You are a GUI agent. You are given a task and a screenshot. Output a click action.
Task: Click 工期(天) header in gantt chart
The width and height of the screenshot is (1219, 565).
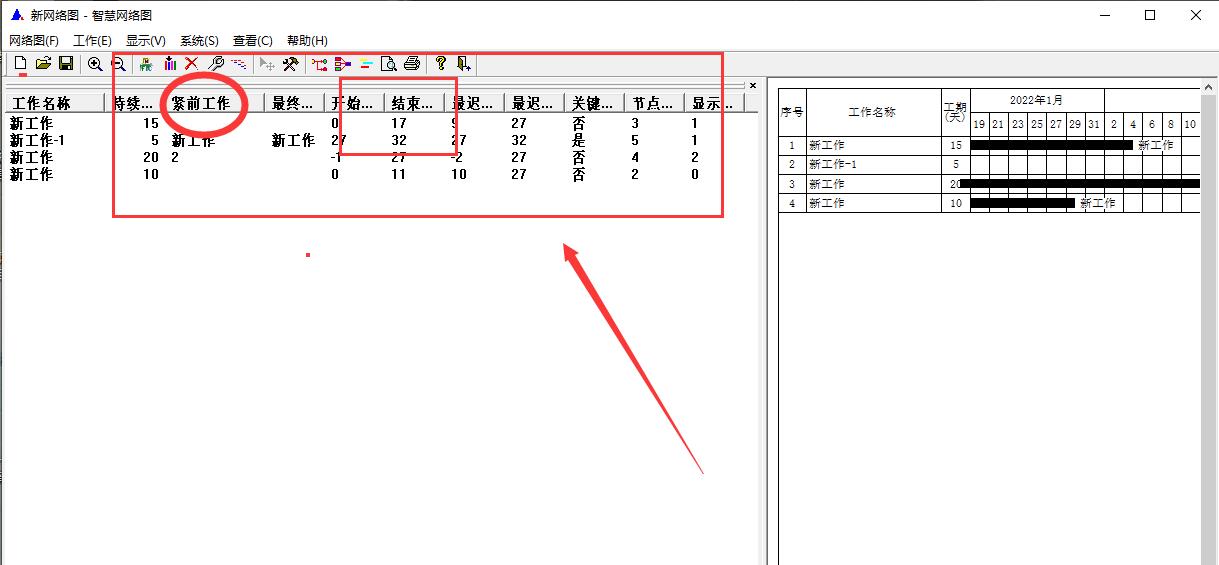(955, 112)
